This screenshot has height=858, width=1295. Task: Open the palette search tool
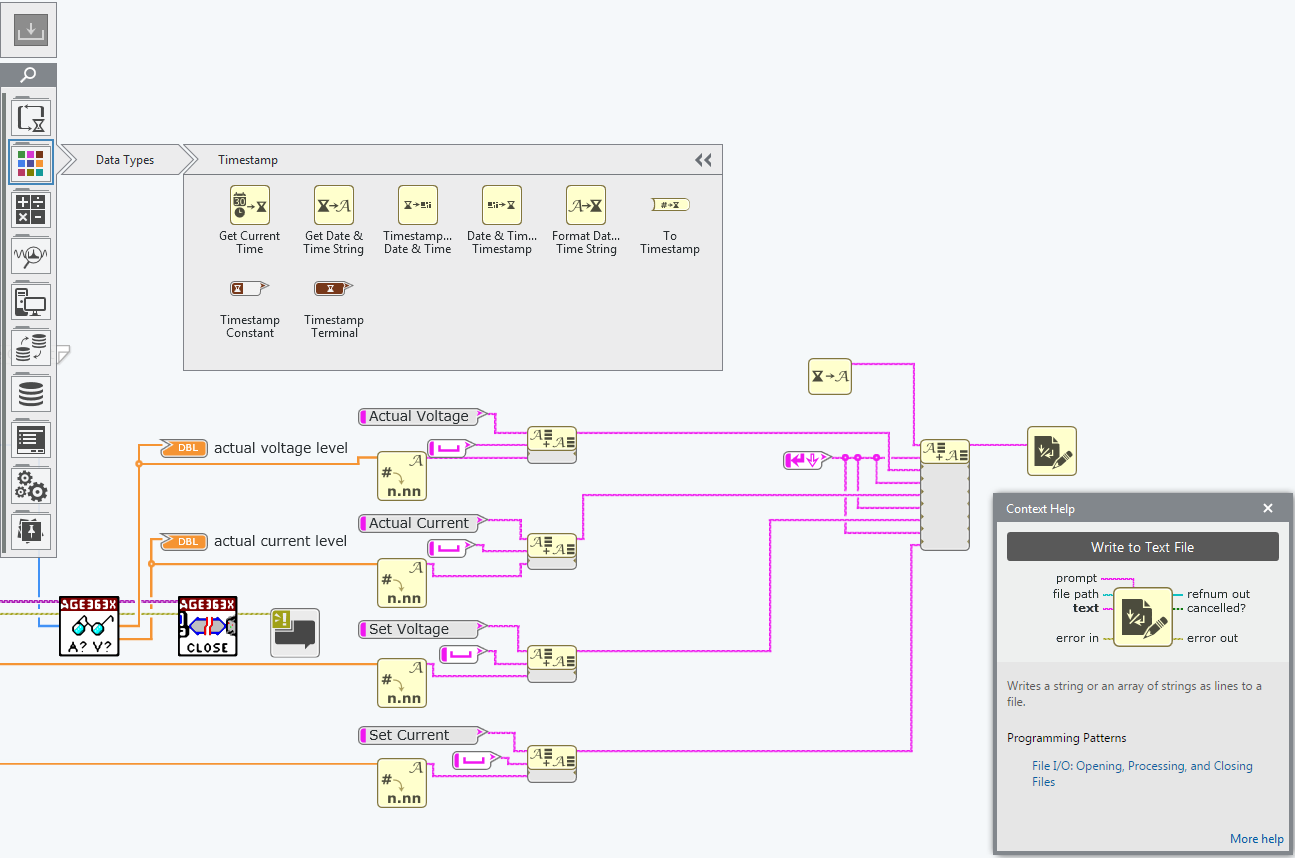pos(29,74)
